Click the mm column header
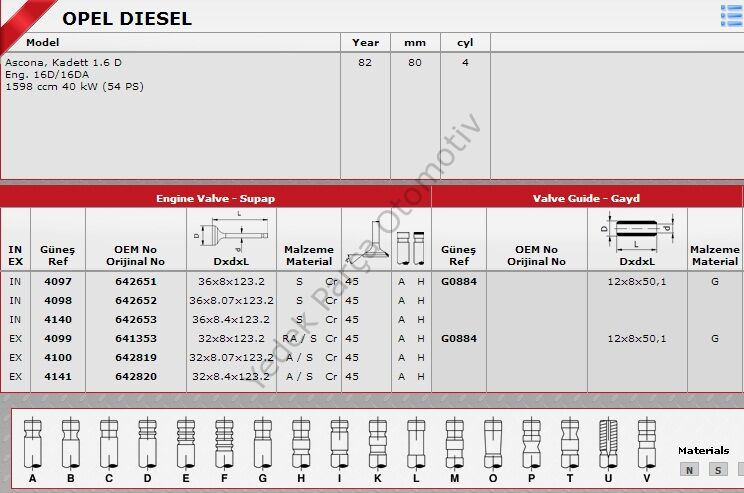744x493 pixels. [x=415, y=43]
